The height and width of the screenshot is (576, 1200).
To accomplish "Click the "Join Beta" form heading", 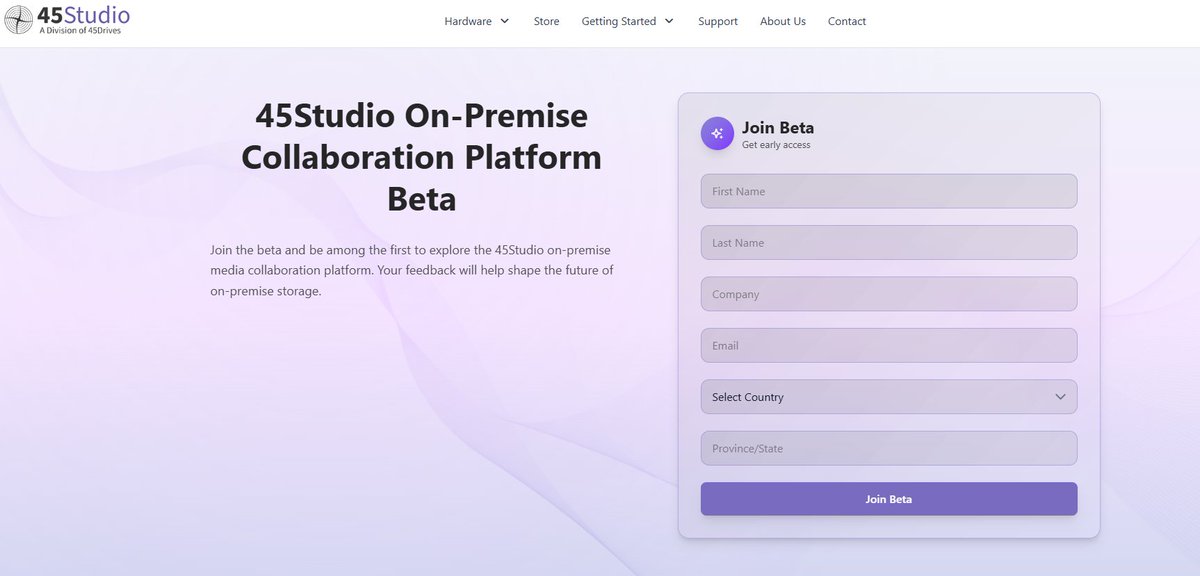I will (778, 128).
